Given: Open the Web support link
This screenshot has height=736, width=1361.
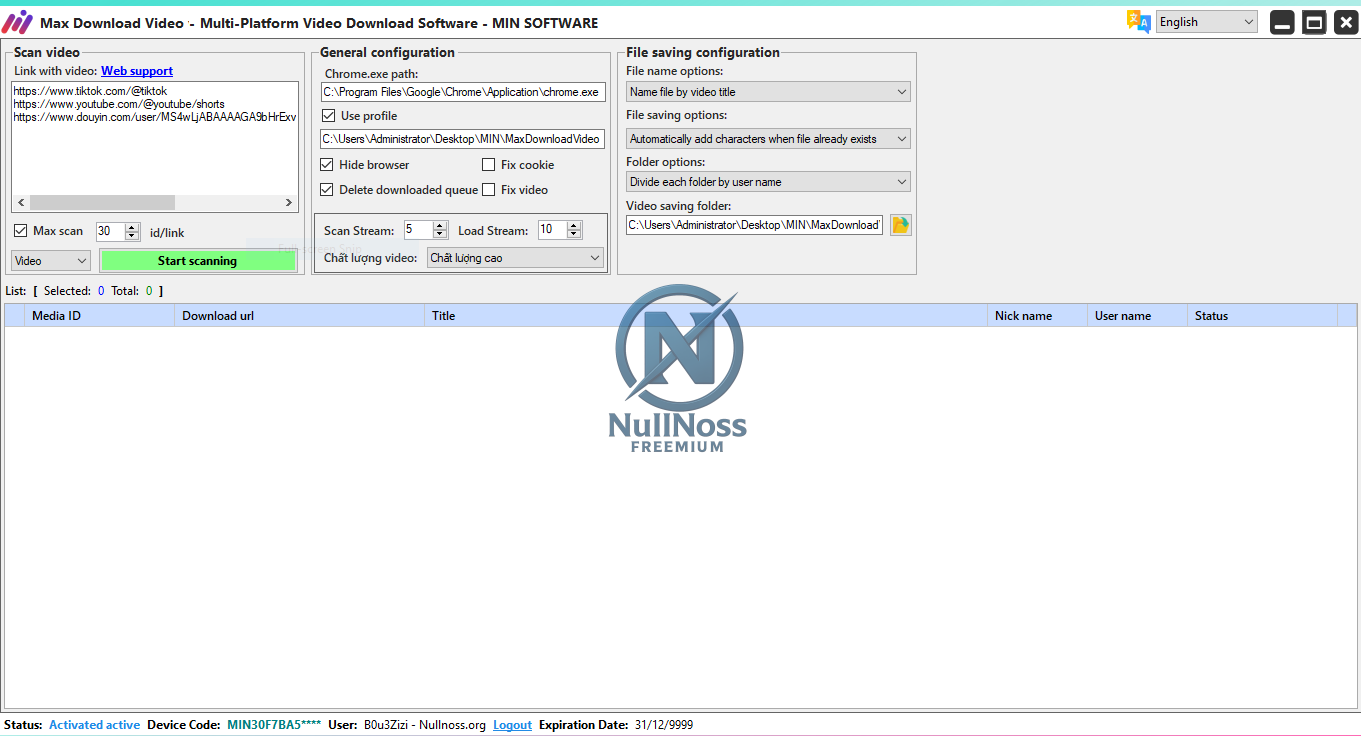Looking at the screenshot, I should pyautogui.click(x=137, y=70).
